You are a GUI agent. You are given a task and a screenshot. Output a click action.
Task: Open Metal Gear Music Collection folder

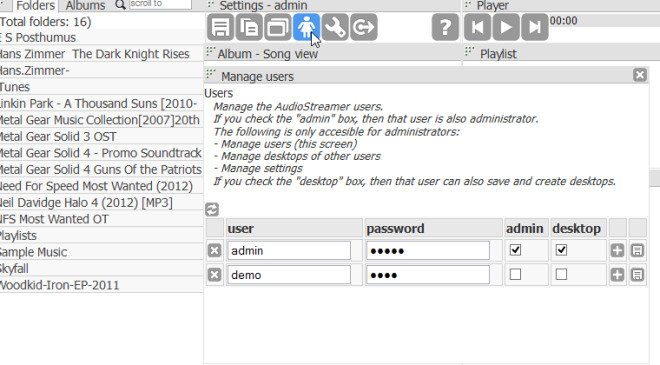pos(101,120)
